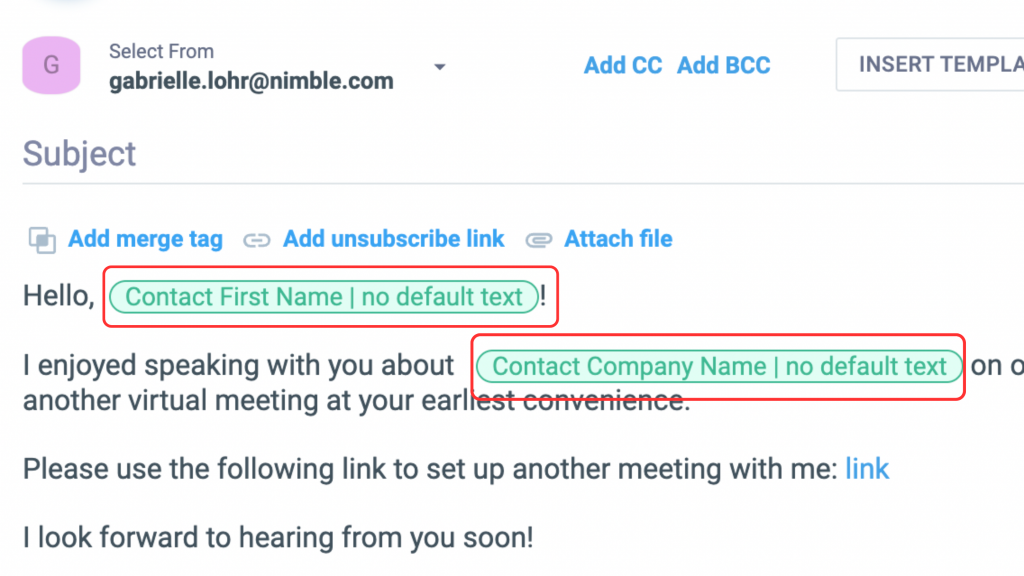The height and width of the screenshot is (576, 1024).
Task: Select the Contact Company Name merge tag
Action: click(719, 367)
